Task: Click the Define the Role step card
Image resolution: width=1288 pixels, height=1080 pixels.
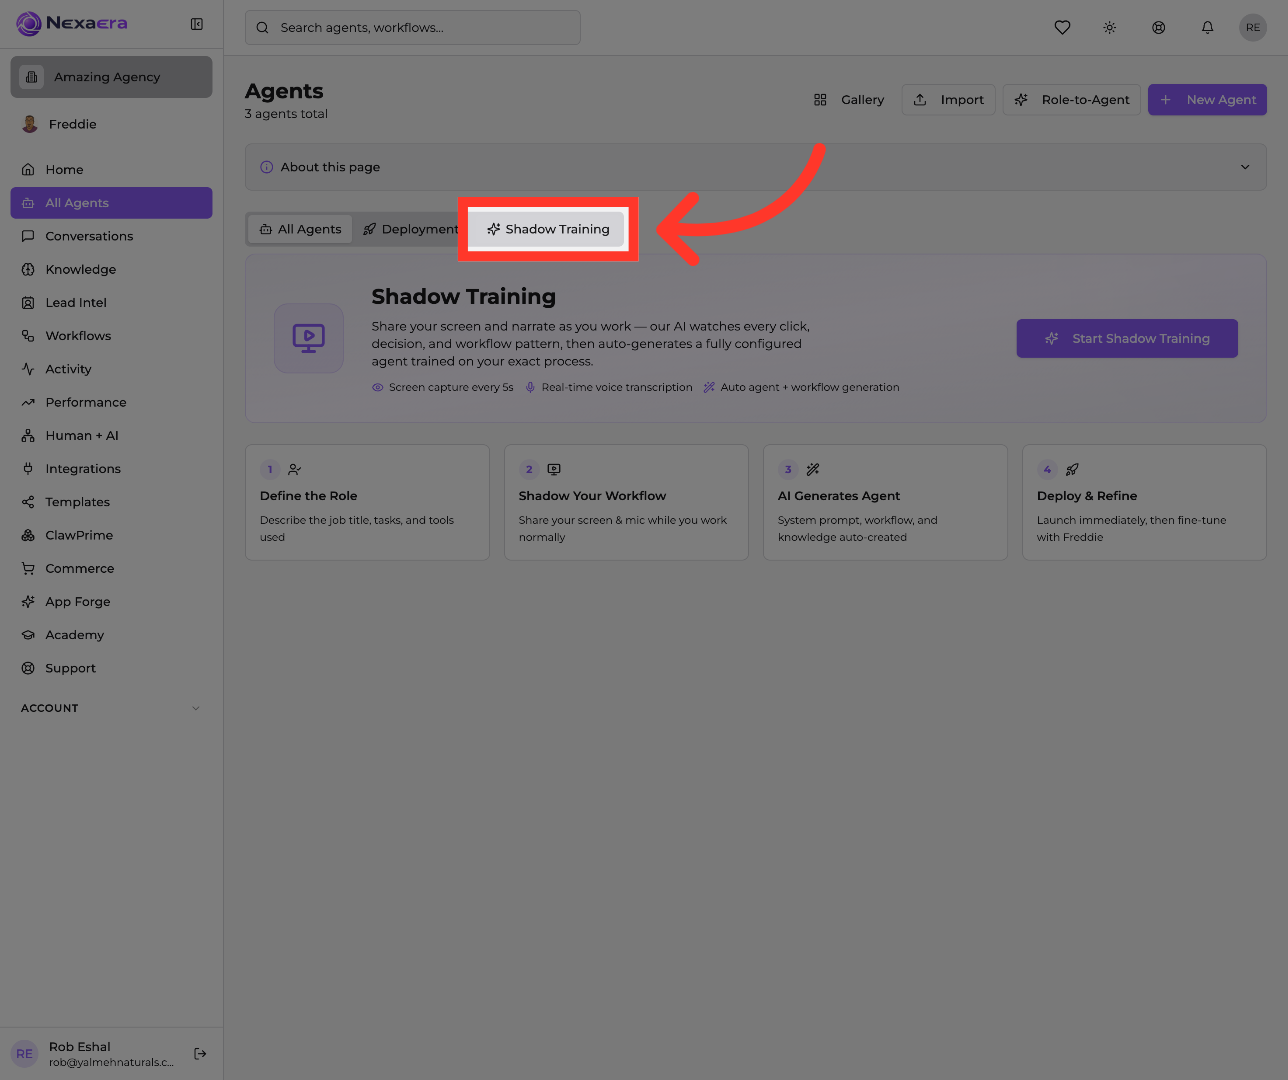Action: tap(367, 502)
